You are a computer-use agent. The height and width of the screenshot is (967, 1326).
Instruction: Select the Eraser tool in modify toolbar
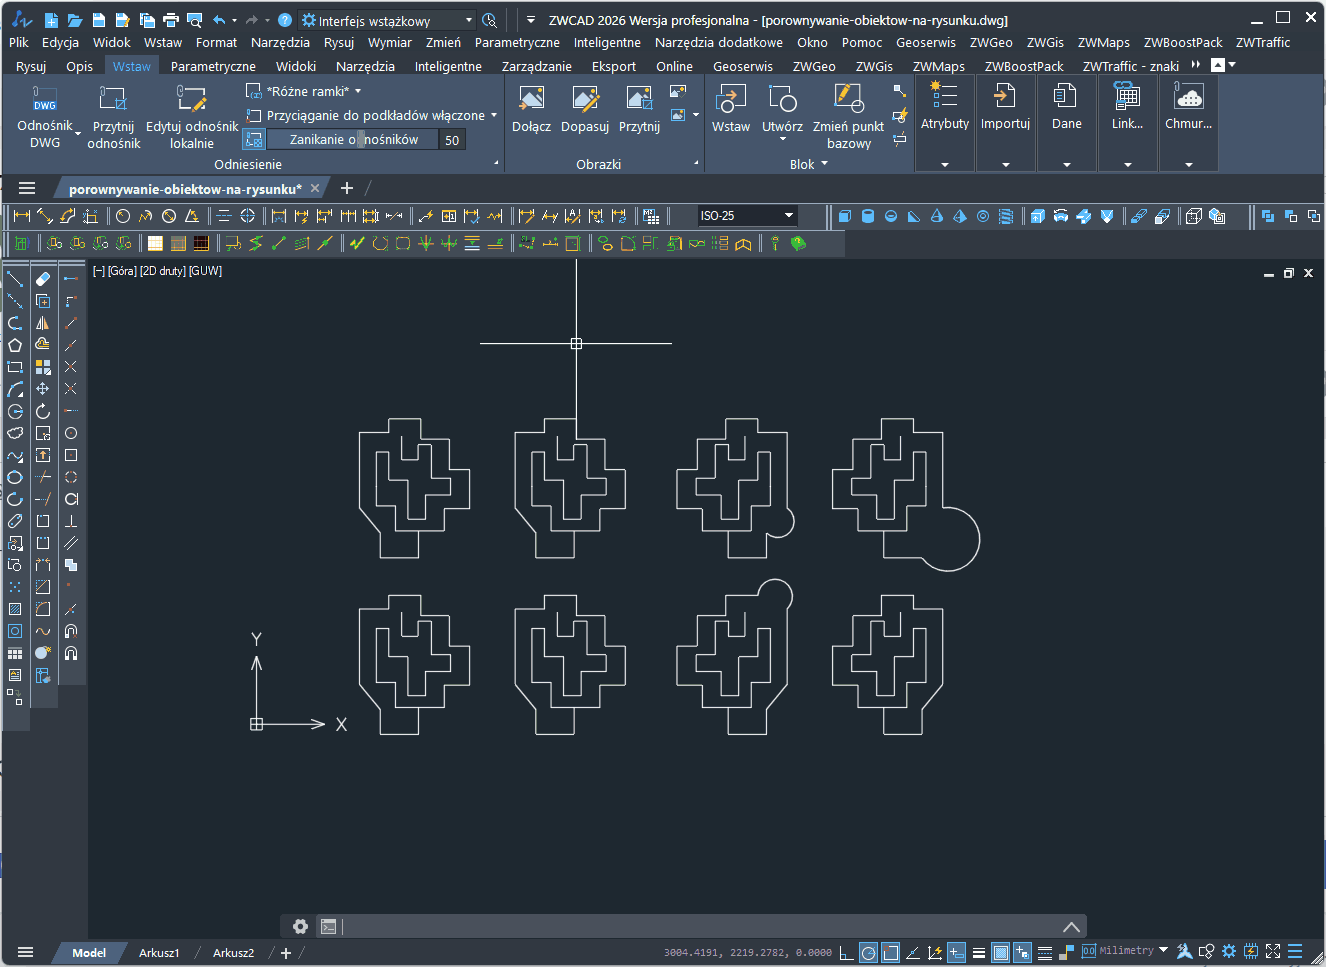(43, 279)
